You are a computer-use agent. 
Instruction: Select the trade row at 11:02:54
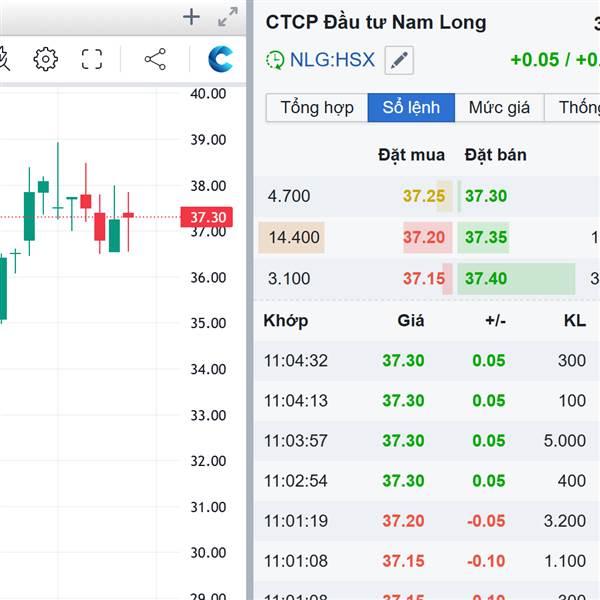427,481
